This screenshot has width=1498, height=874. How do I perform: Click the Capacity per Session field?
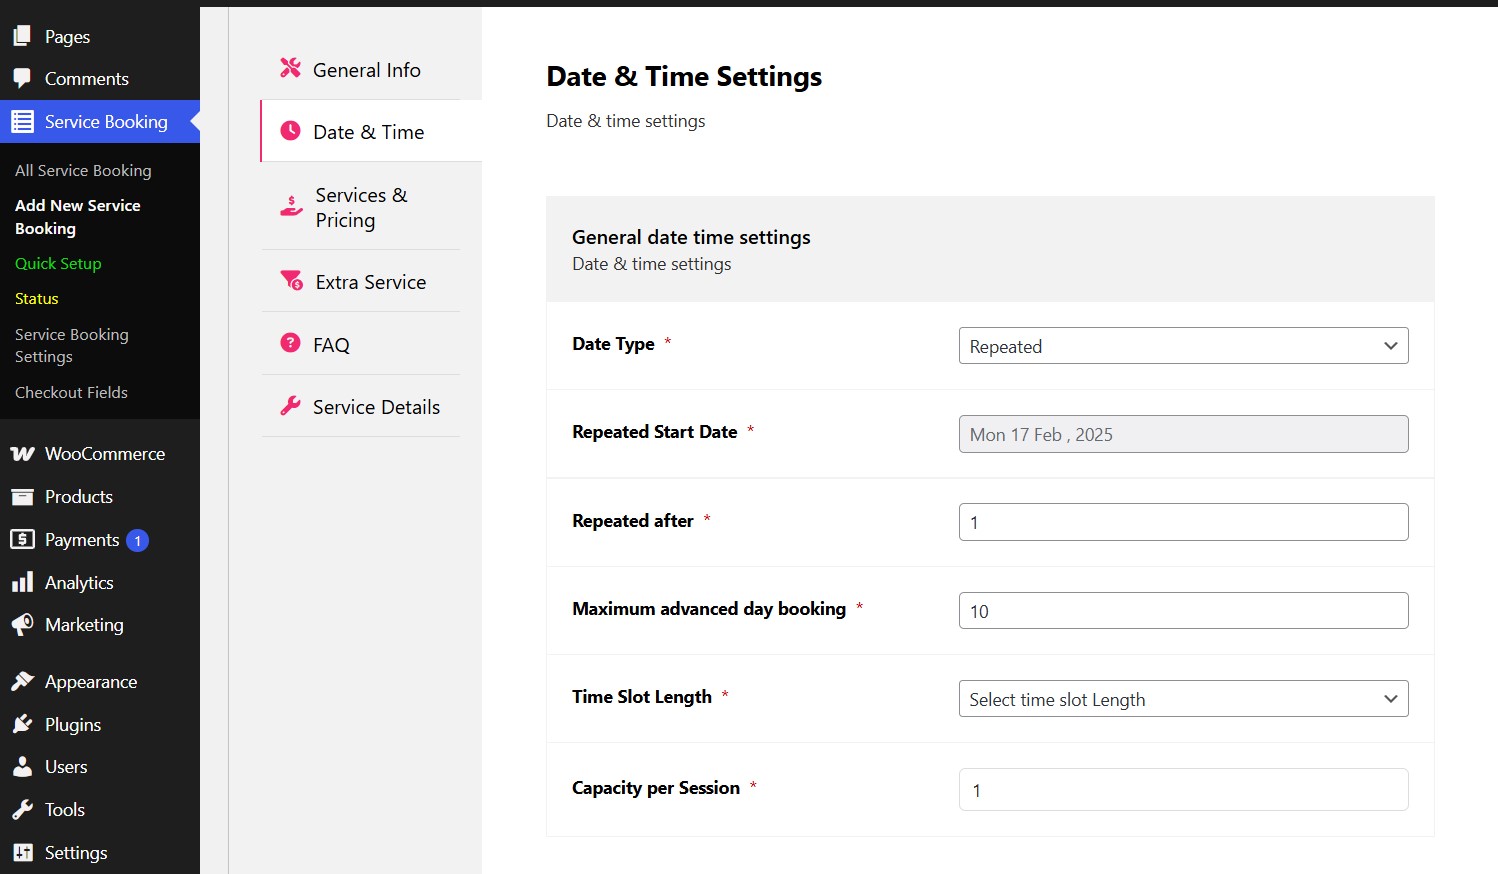tap(1183, 789)
